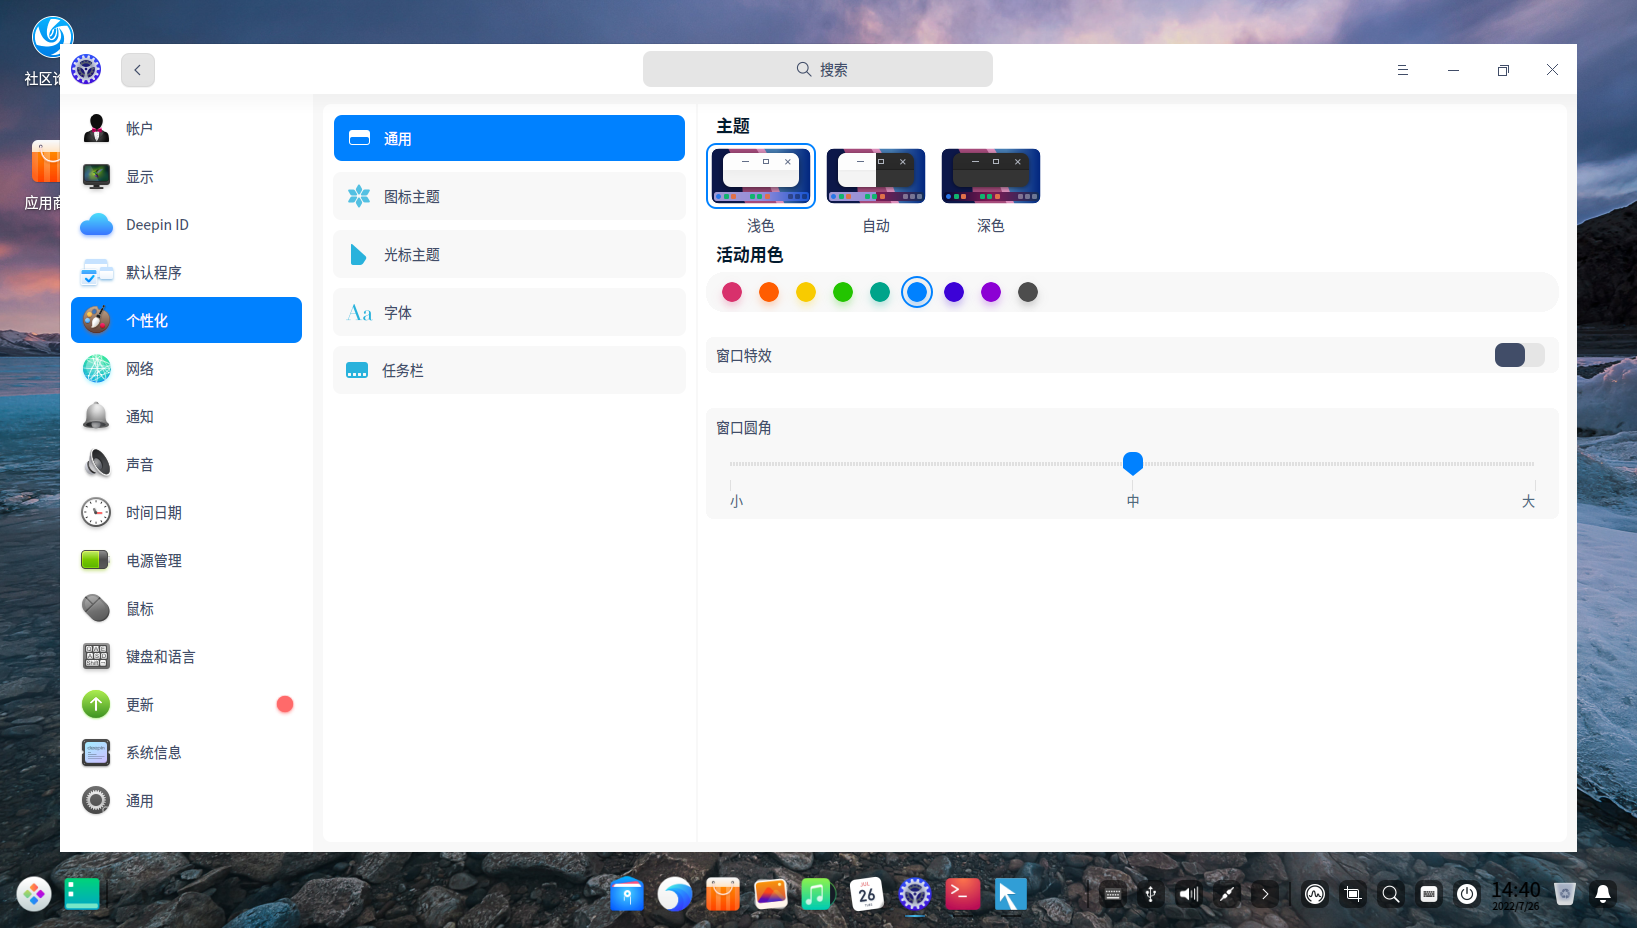Select the 深色 dark theme
This screenshot has height=928, width=1637.
990,177
